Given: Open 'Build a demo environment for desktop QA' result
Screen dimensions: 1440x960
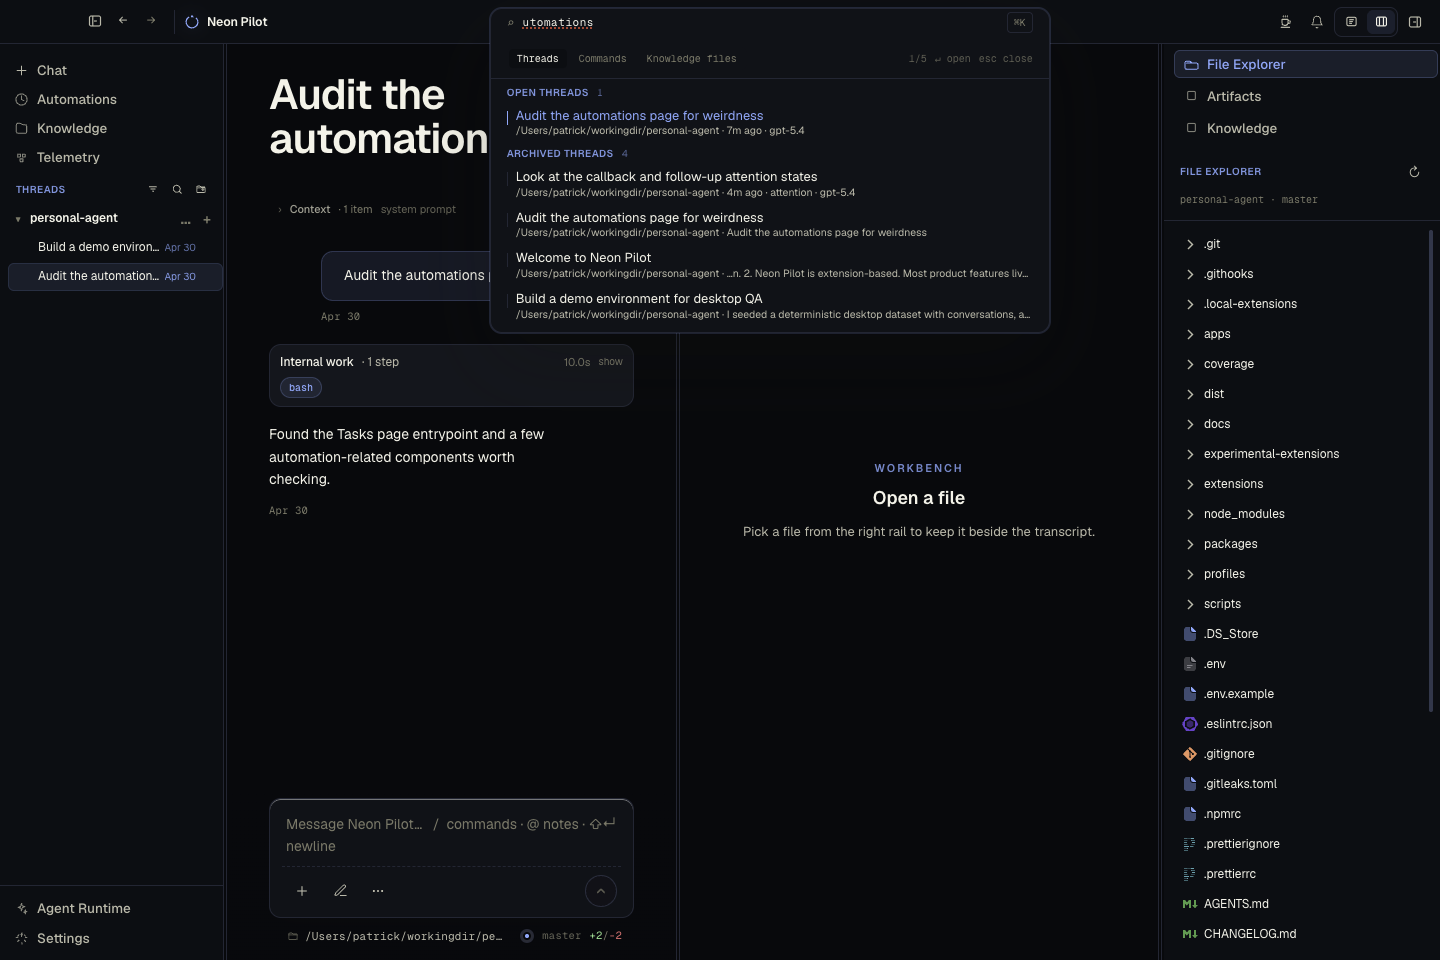Looking at the screenshot, I should coord(770,306).
